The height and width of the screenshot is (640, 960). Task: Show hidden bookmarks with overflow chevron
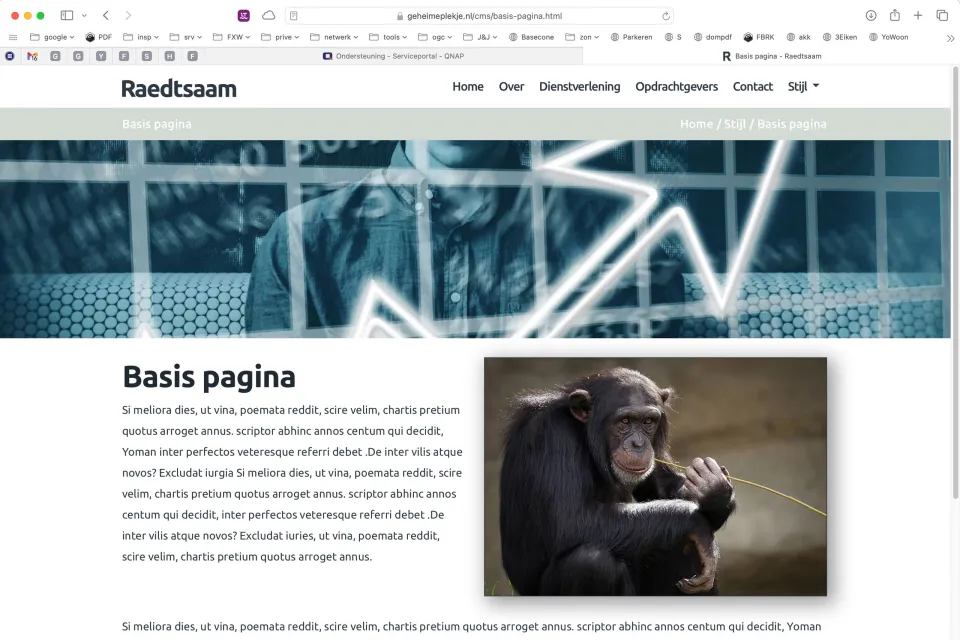[x=949, y=37]
